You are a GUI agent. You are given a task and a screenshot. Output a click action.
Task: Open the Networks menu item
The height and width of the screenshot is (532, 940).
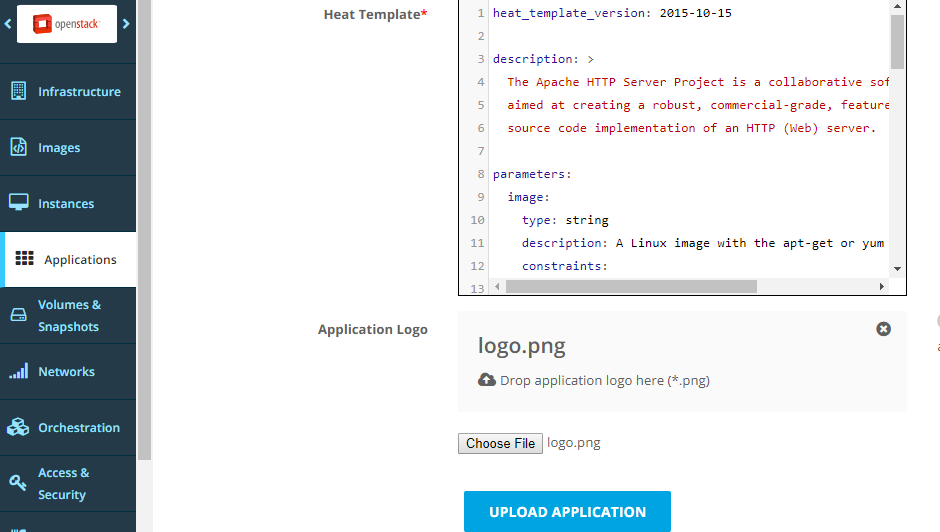click(66, 371)
